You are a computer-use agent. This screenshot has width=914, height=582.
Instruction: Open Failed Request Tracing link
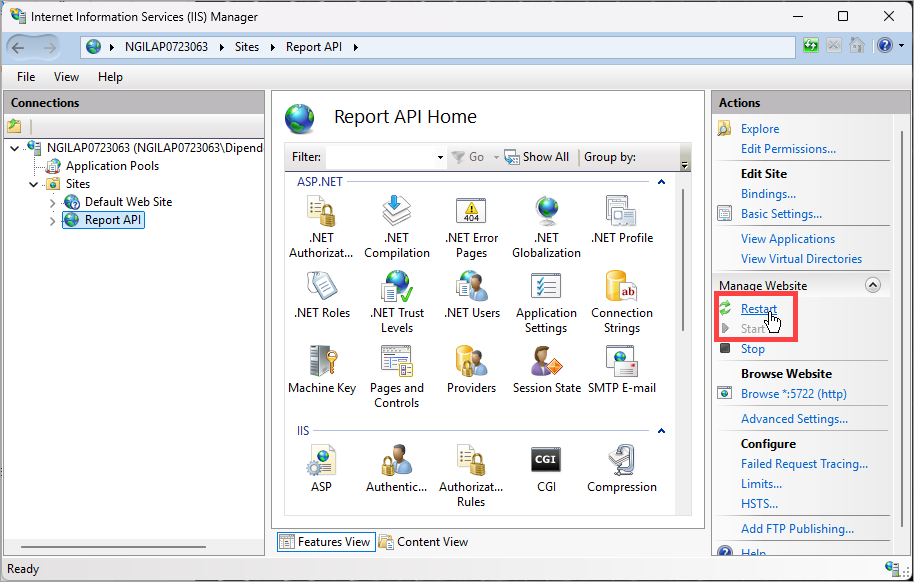point(804,464)
